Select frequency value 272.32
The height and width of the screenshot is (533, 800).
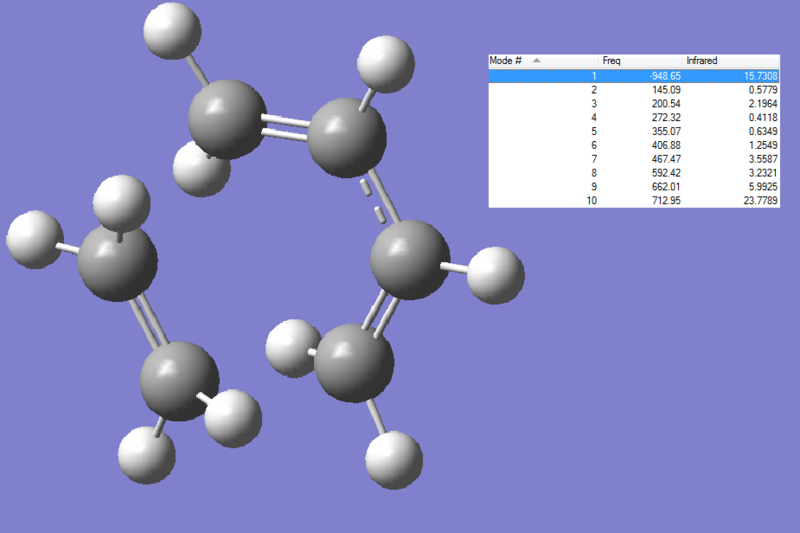click(666, 117)
